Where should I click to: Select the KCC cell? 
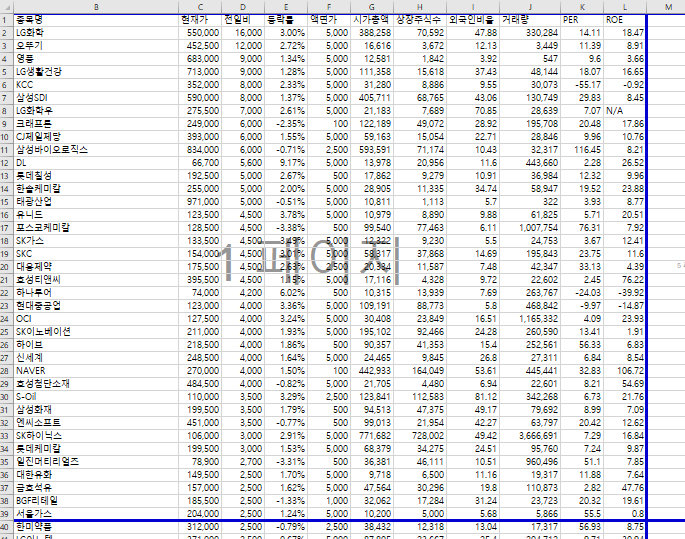96,85
